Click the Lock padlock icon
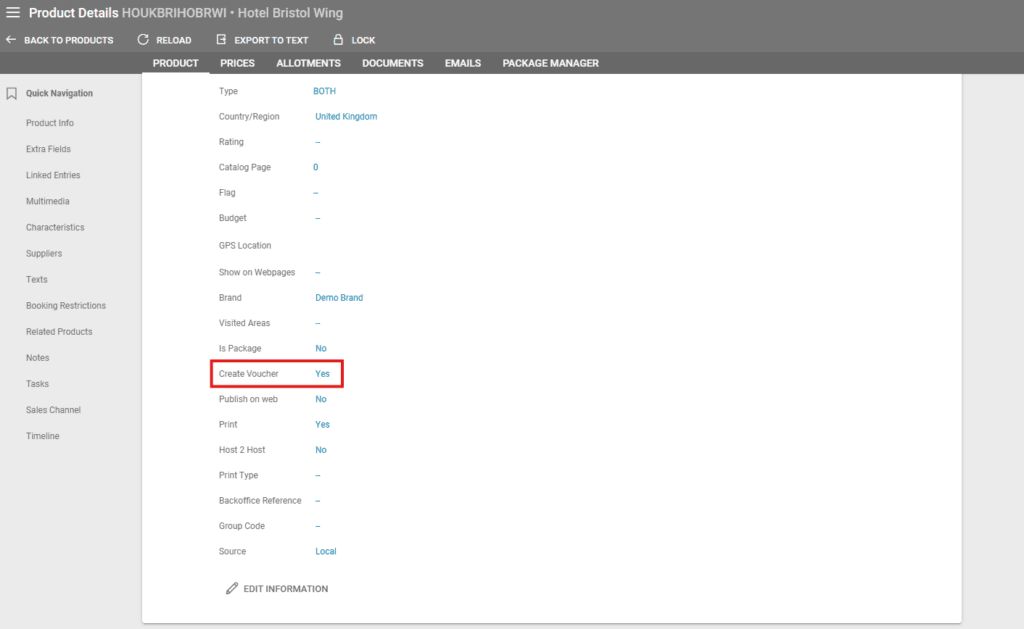Screen dimensions: 1024x629 [338, 40]
